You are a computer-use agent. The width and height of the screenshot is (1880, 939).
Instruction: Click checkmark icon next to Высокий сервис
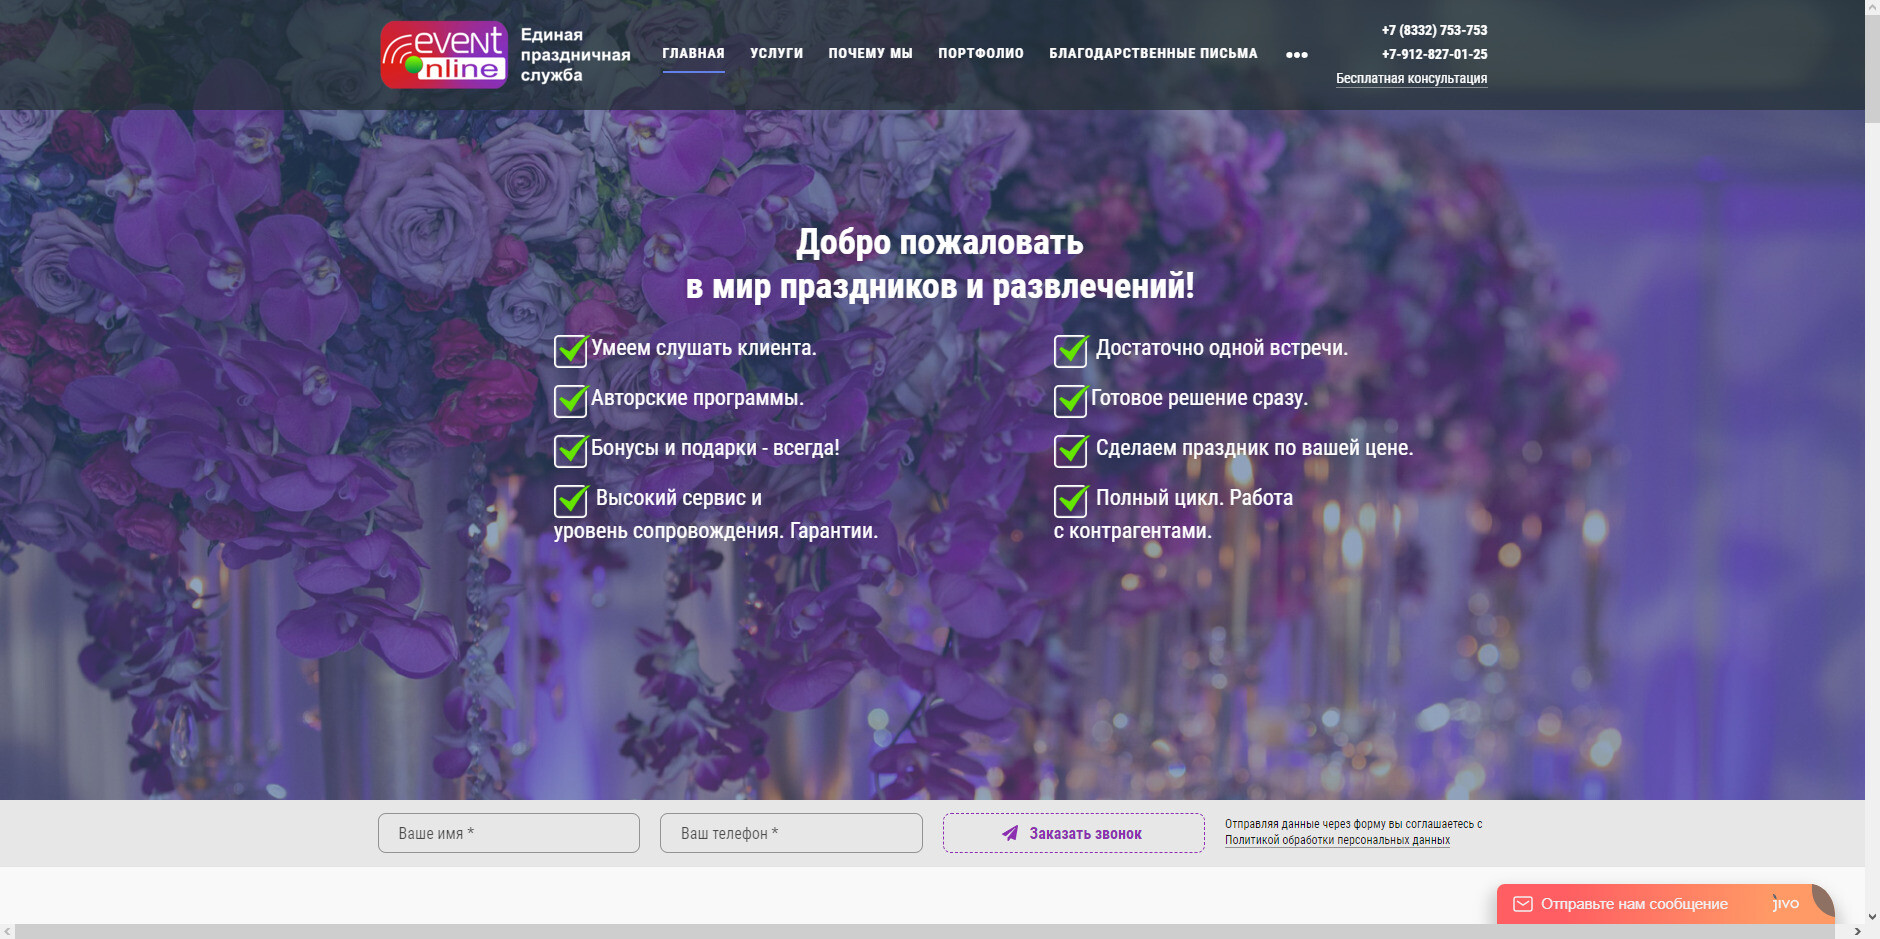571,500
